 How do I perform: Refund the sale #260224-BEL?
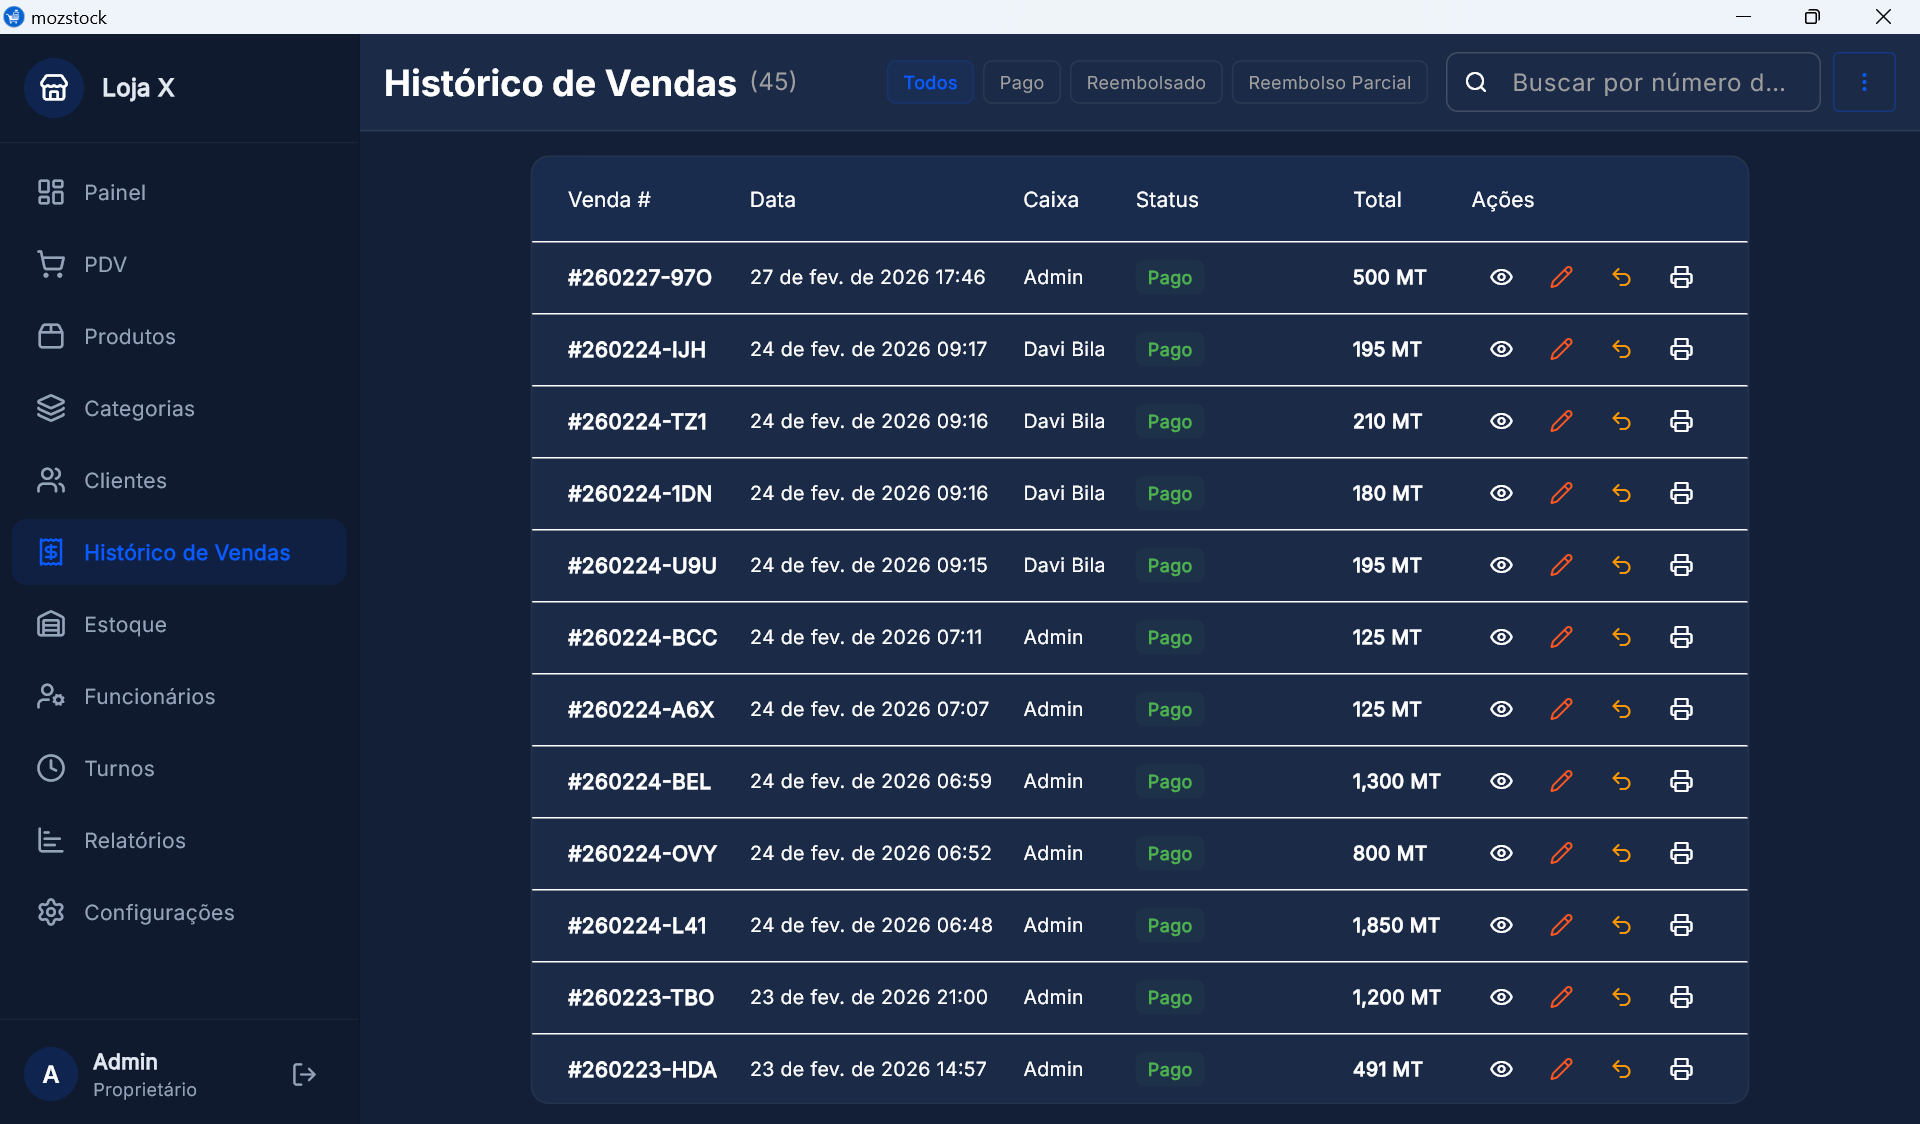[x=1621, y=782]
